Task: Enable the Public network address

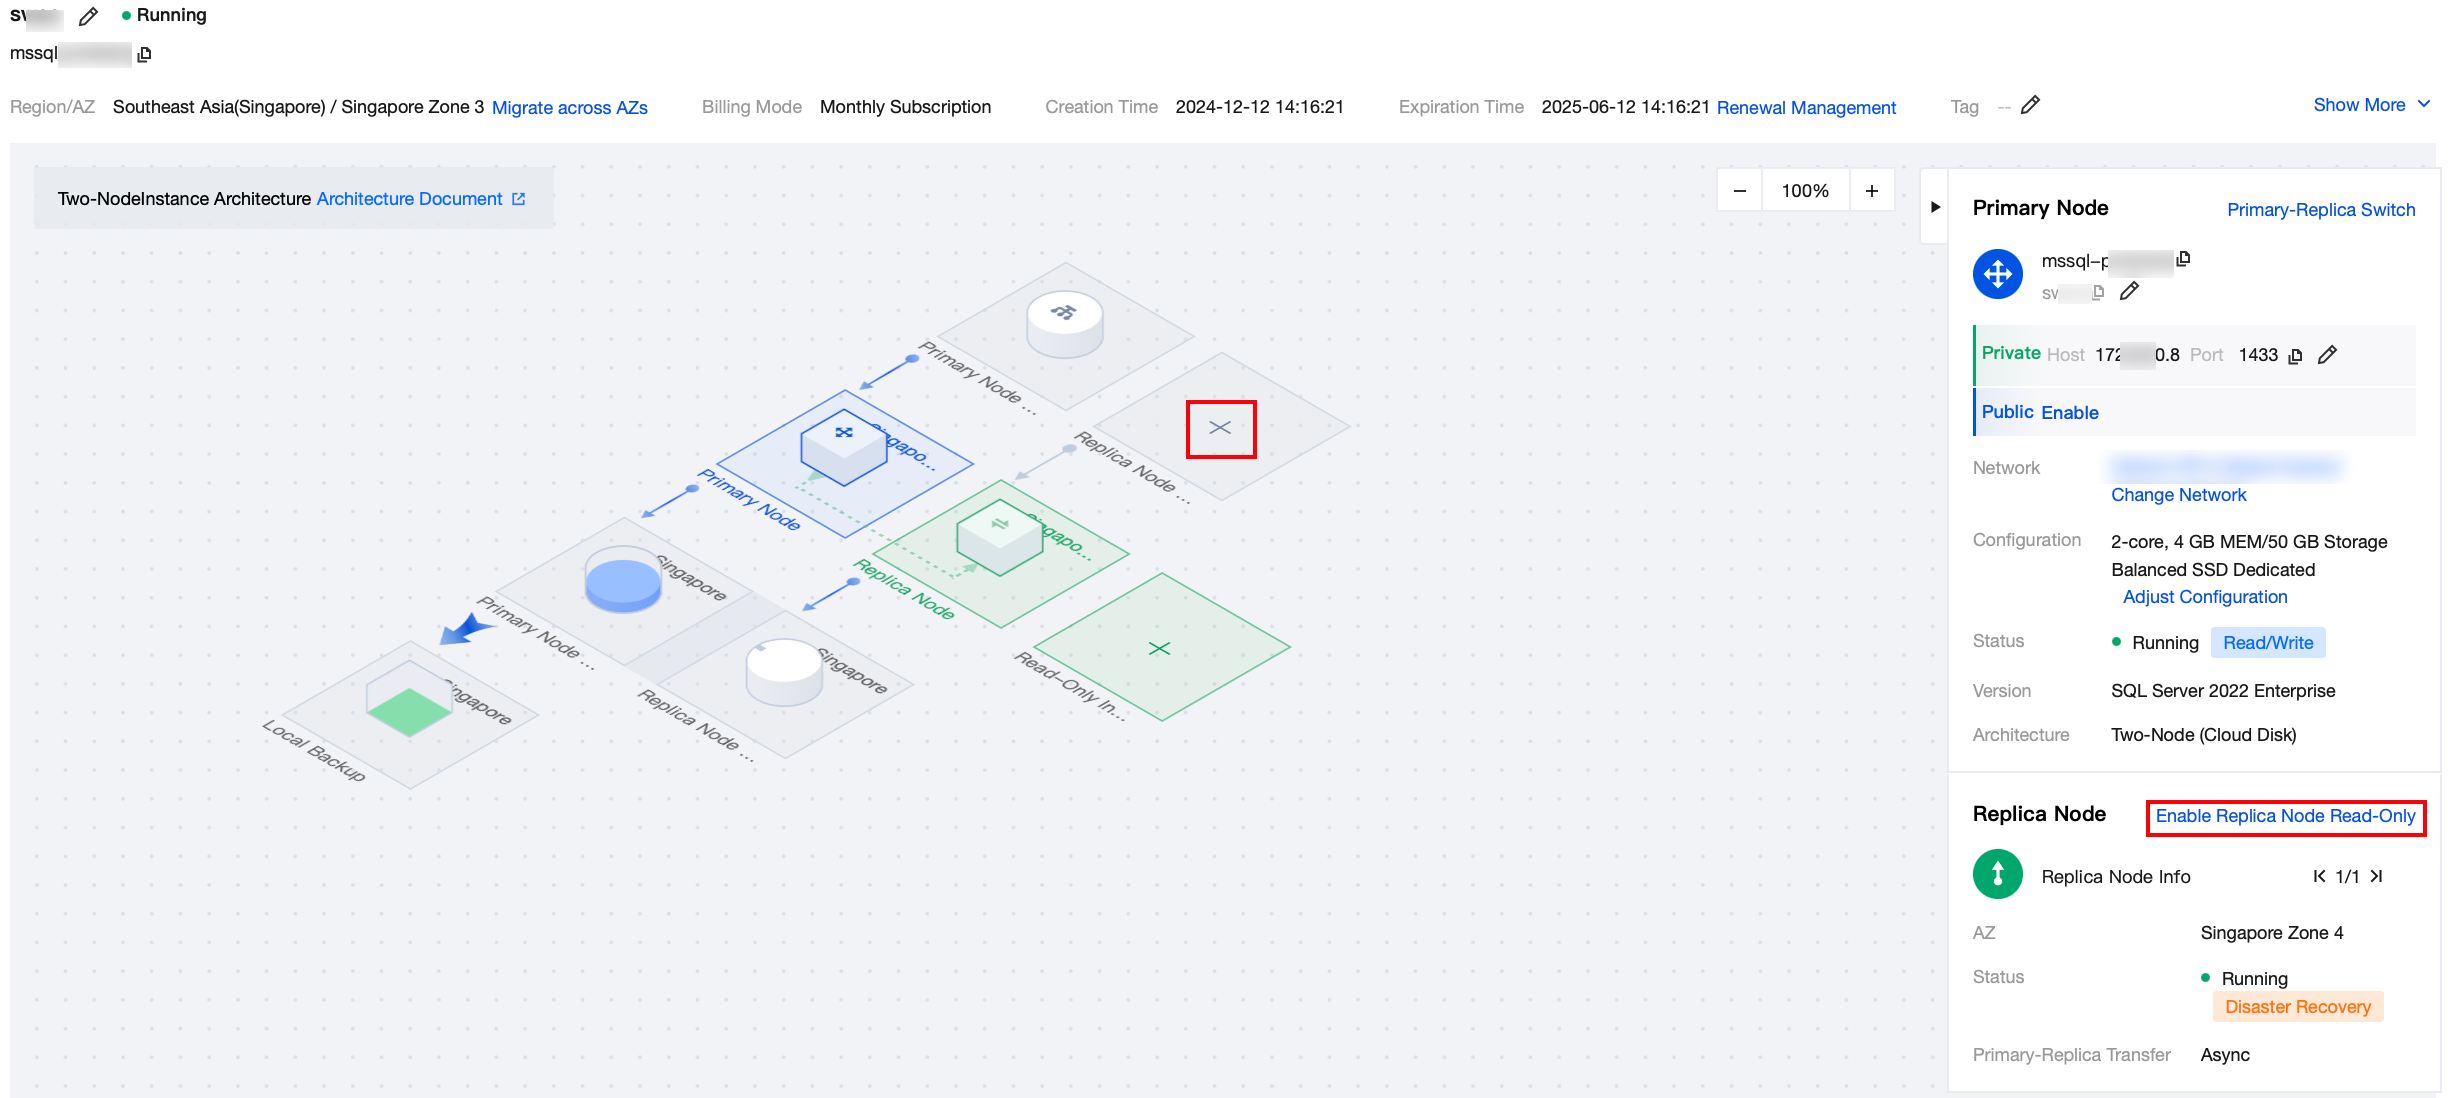Action: click(x=2069, y=413)
